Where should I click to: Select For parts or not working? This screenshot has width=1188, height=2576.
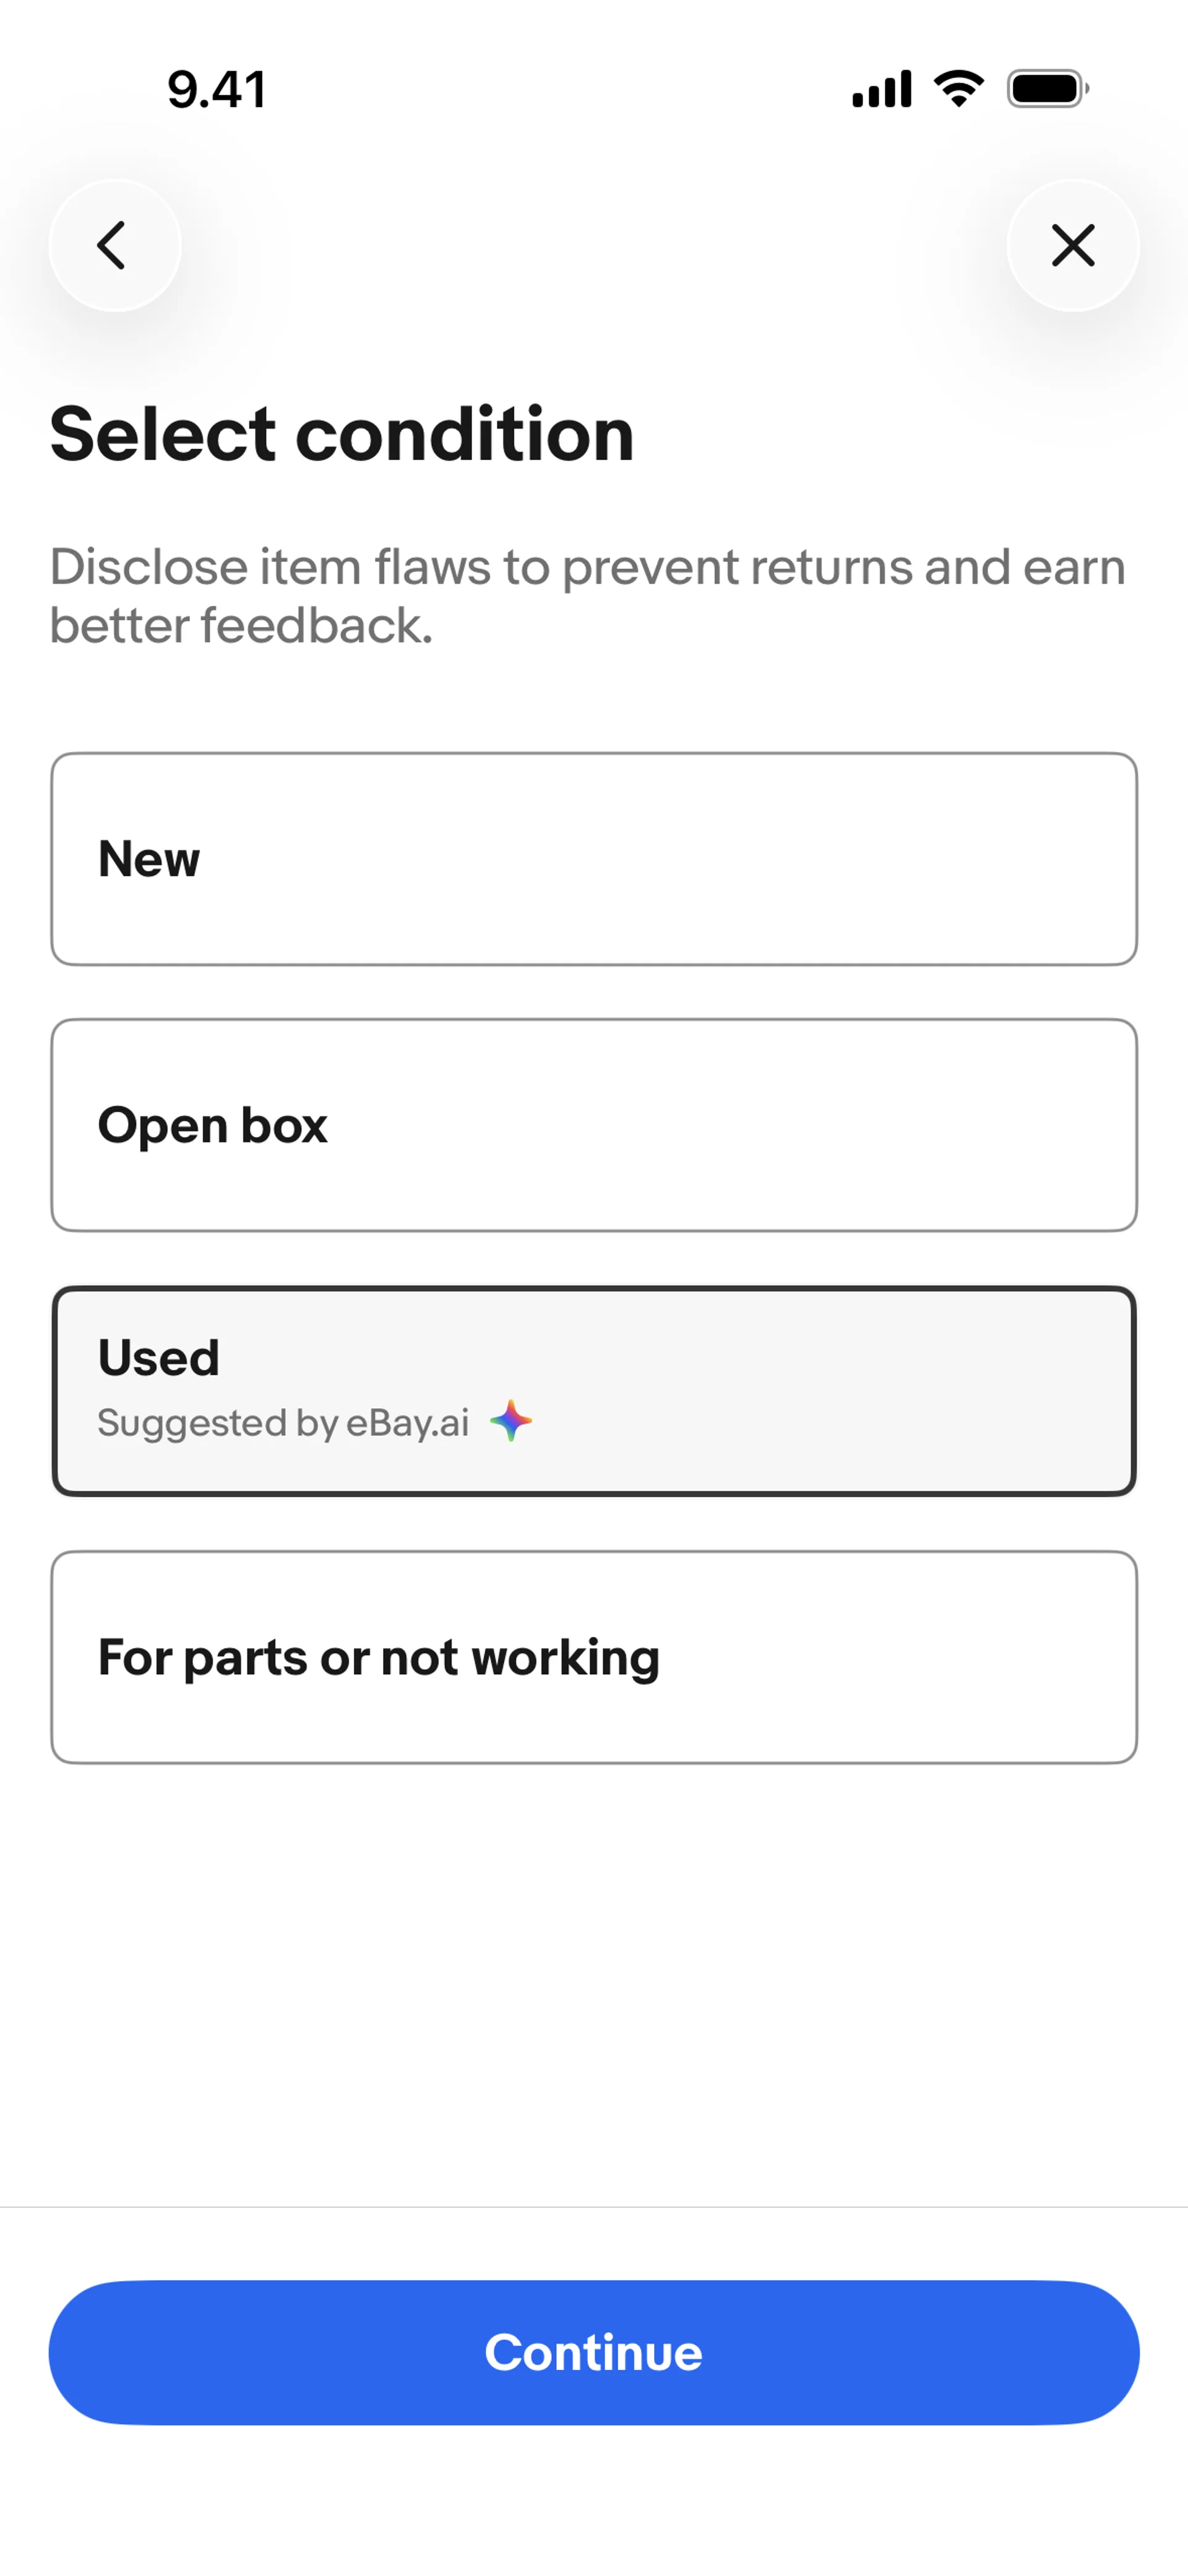[x=594, y=1657]
